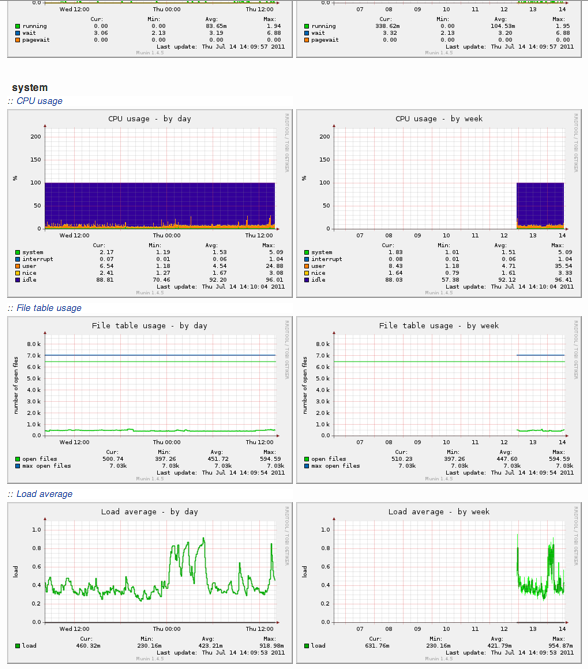Click orange user legend swatch in weekly CPU
The image size is (588, 669).
point(306,266)
